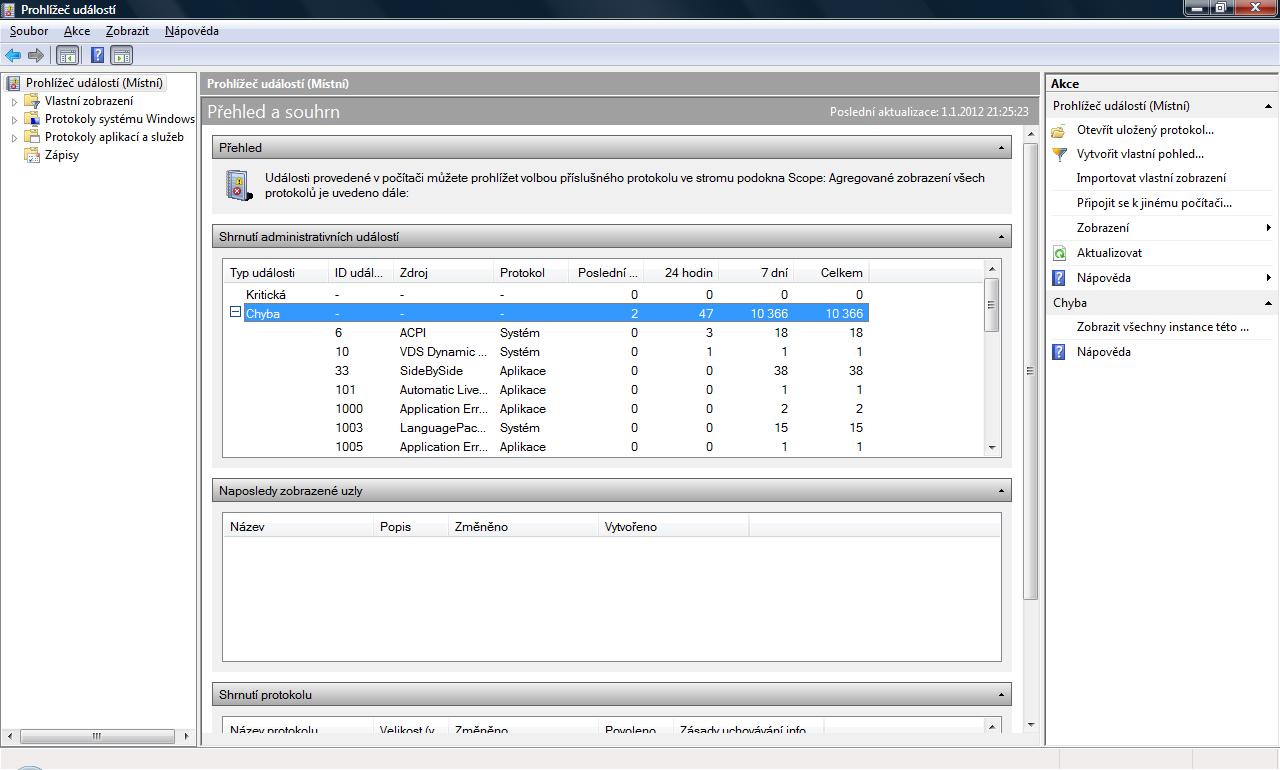Open saved log via folder icon
This screenshot has width=1280, height=770.
click(x=1059, y=130)
